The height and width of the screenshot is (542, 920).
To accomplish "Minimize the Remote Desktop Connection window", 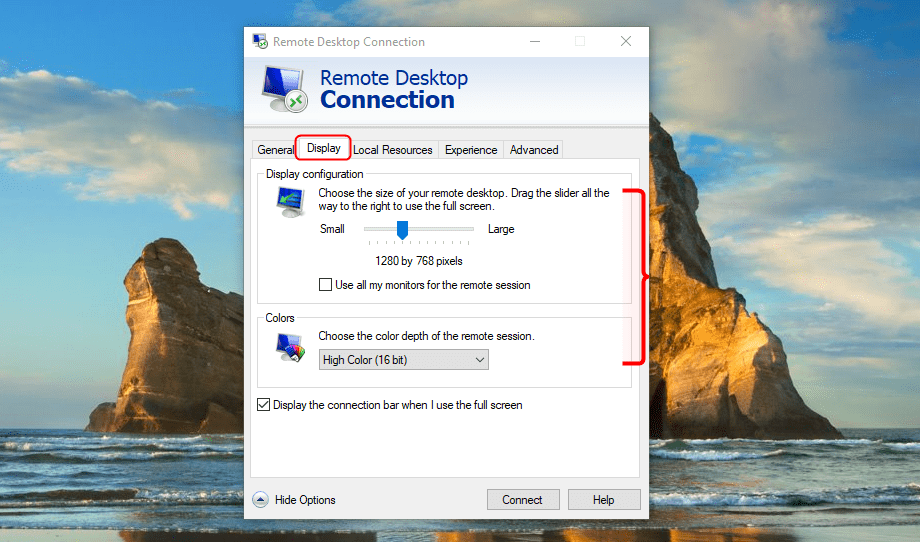I will click(x=535, y=41).
